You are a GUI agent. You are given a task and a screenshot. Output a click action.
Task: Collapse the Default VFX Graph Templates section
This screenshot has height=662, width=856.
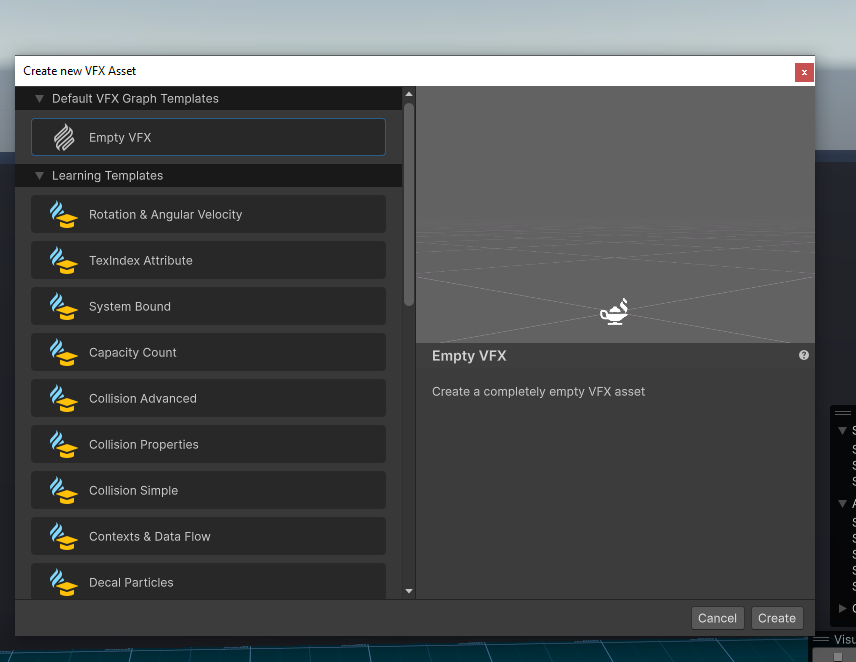click(x=39, y=98)
